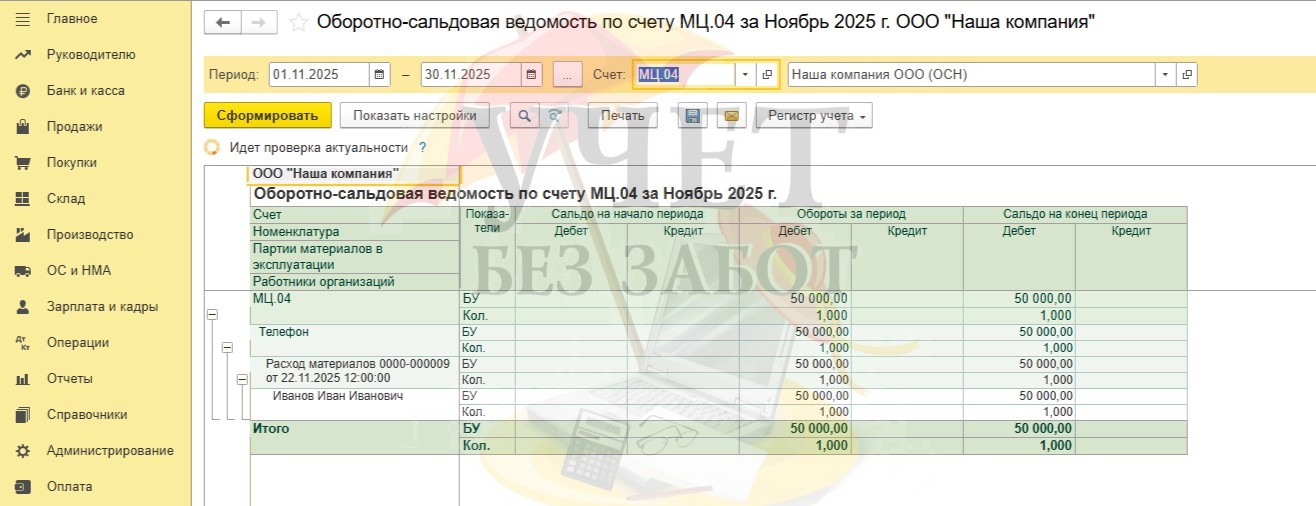
Task: Click the back navigation arrow
Action: 223,22
